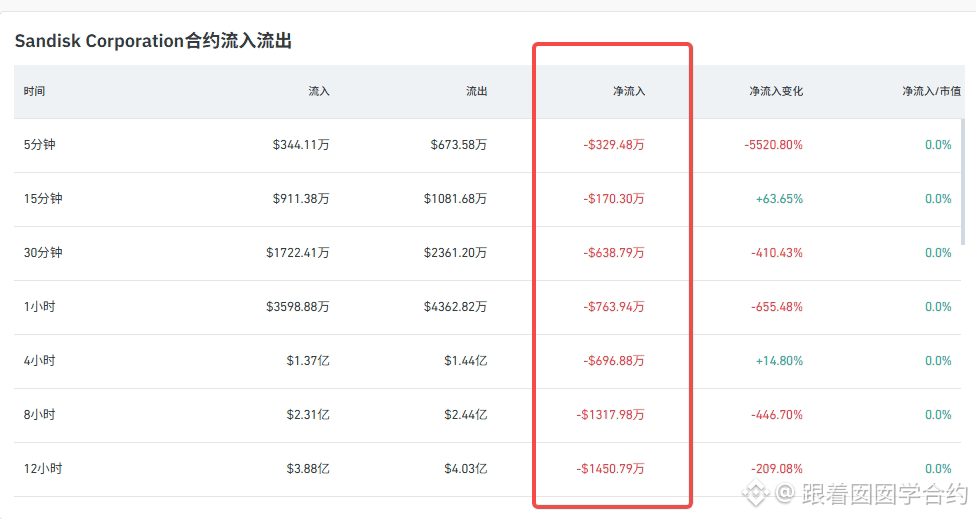Click outflow value $2361.20万
This screenshot has height=519, width=976.
click(x=456, y=253)
